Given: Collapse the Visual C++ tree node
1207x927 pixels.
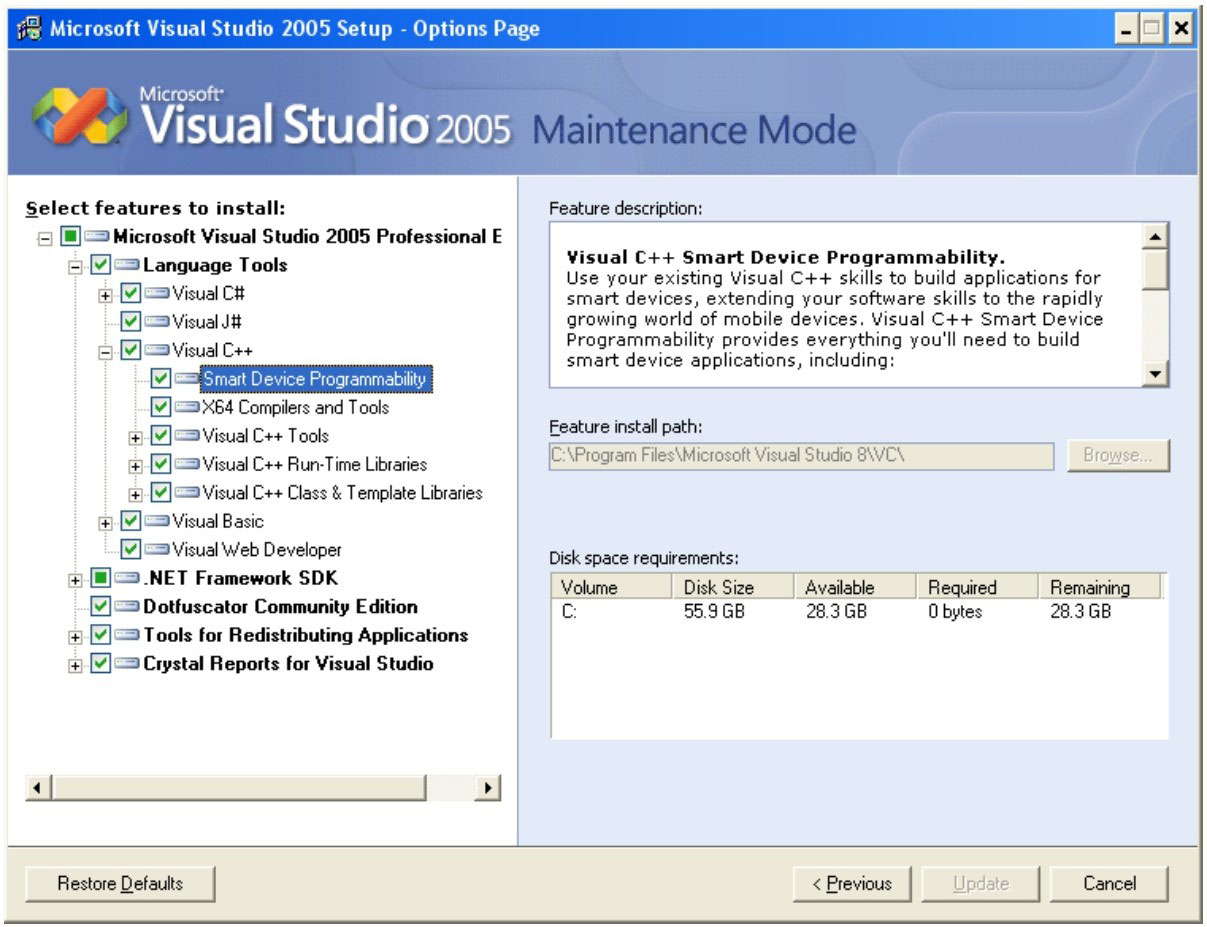Looking at the screenshot, I should pyautogui.click(x=105, y=352).
